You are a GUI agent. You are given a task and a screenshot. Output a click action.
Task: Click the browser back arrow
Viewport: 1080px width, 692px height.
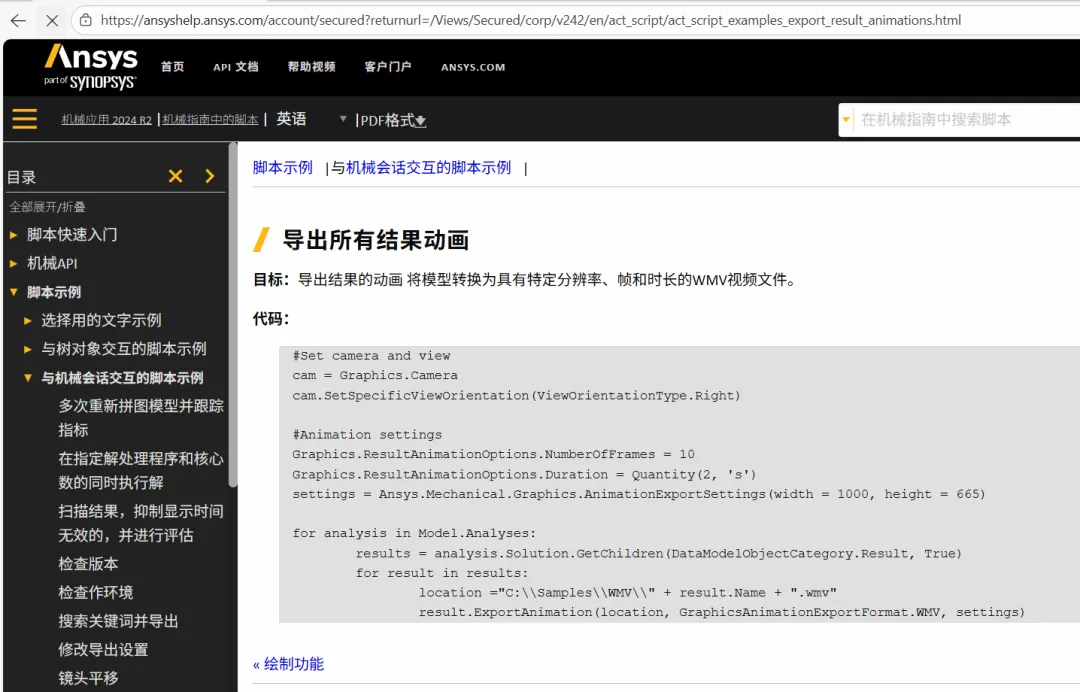[19, 21]
